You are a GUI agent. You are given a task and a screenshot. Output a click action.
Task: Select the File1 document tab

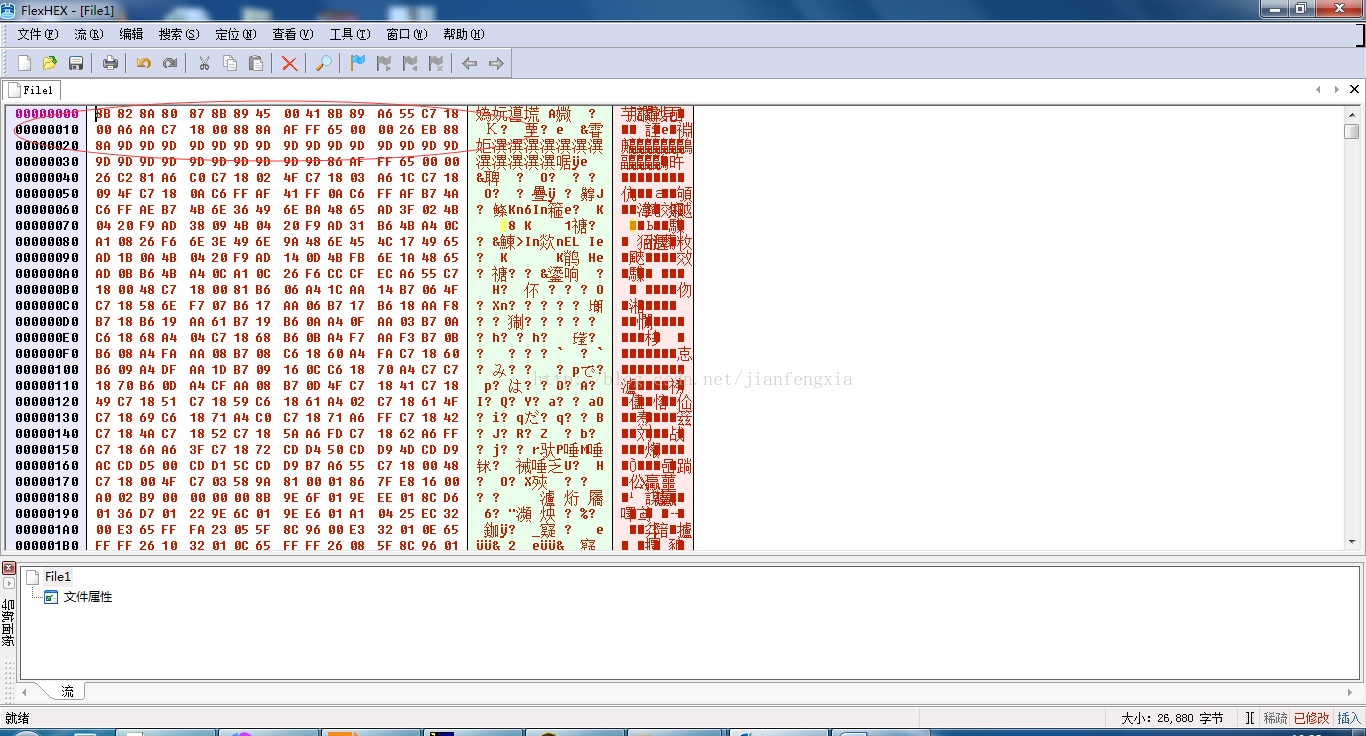34,90
